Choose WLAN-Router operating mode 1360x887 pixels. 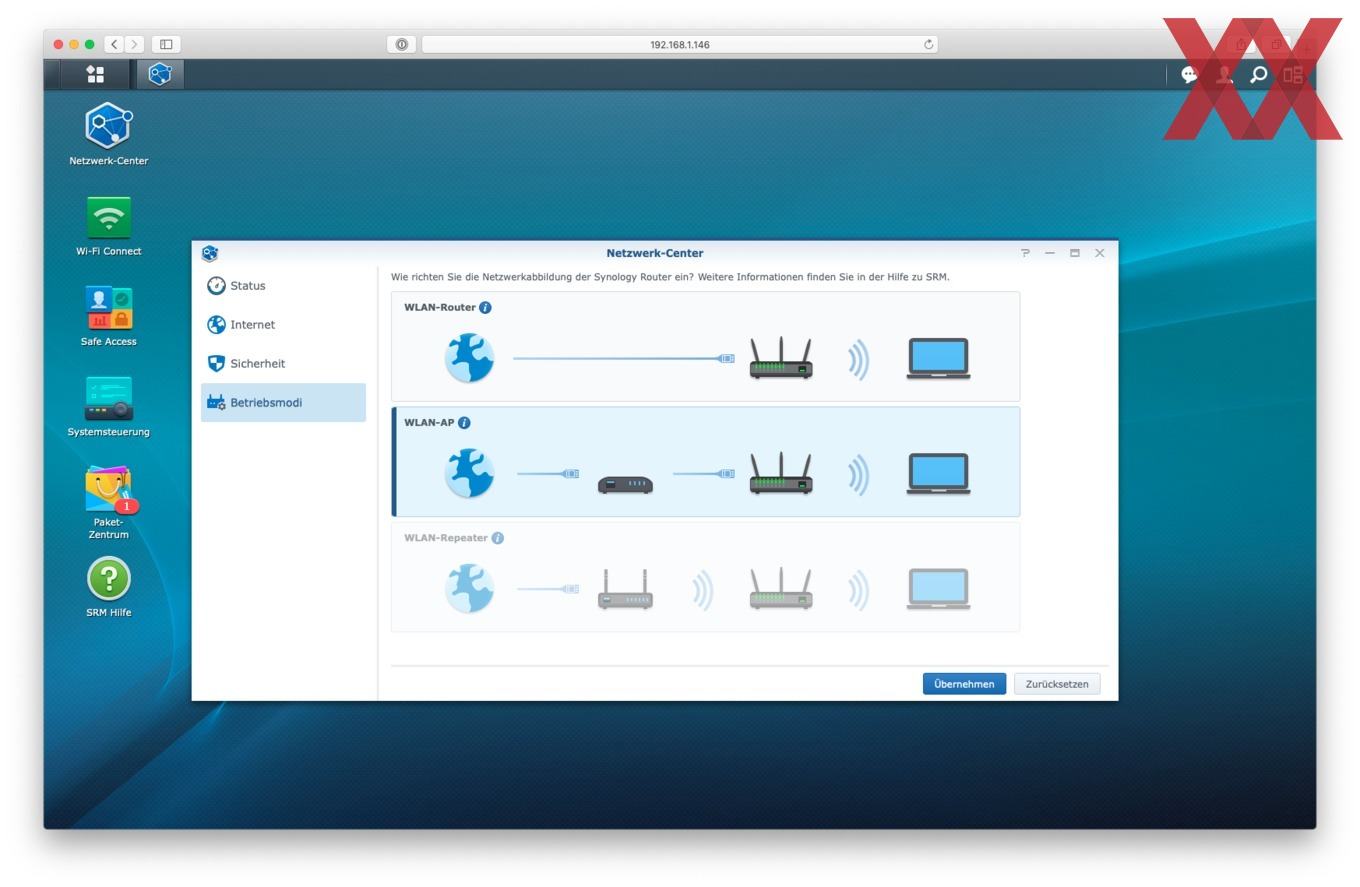pos(705,346)
